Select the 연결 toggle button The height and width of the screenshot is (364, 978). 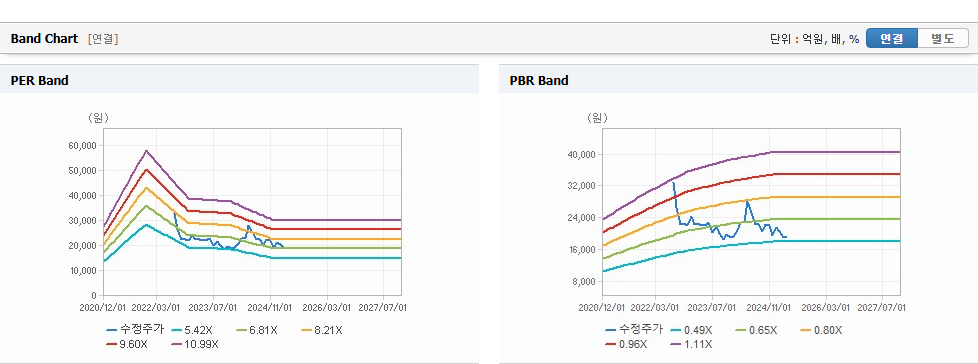892,38
